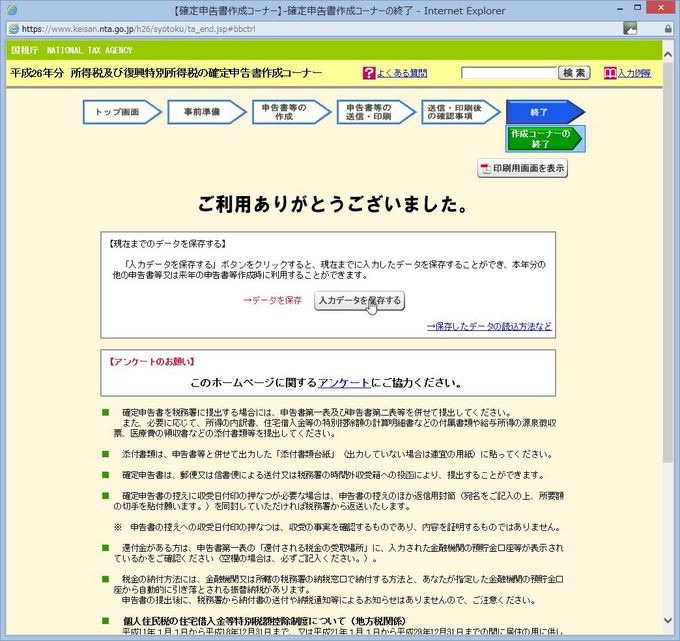Click the red book icon for 入力例
The width and height of the screenshot is (680, 641).
[x=610, y=73]
